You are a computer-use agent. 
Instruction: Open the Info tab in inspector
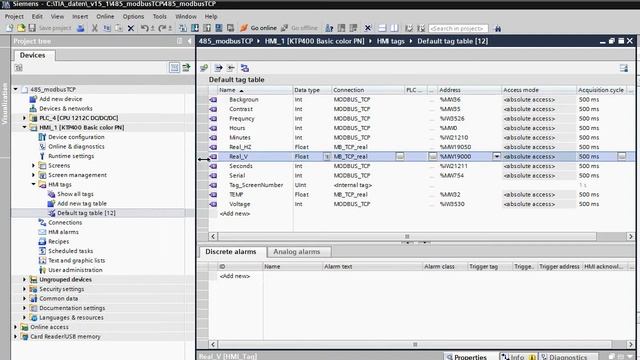[518, 356]
